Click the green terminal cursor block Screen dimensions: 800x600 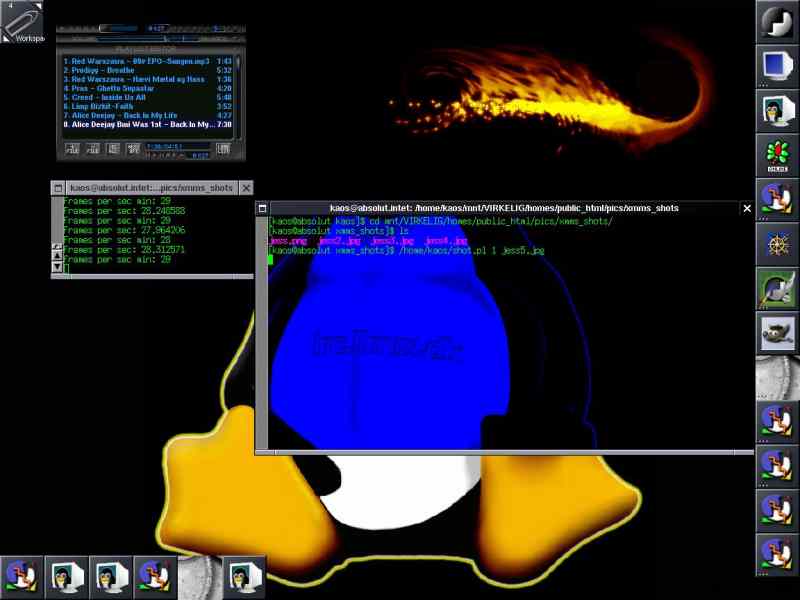pos(270,260)
